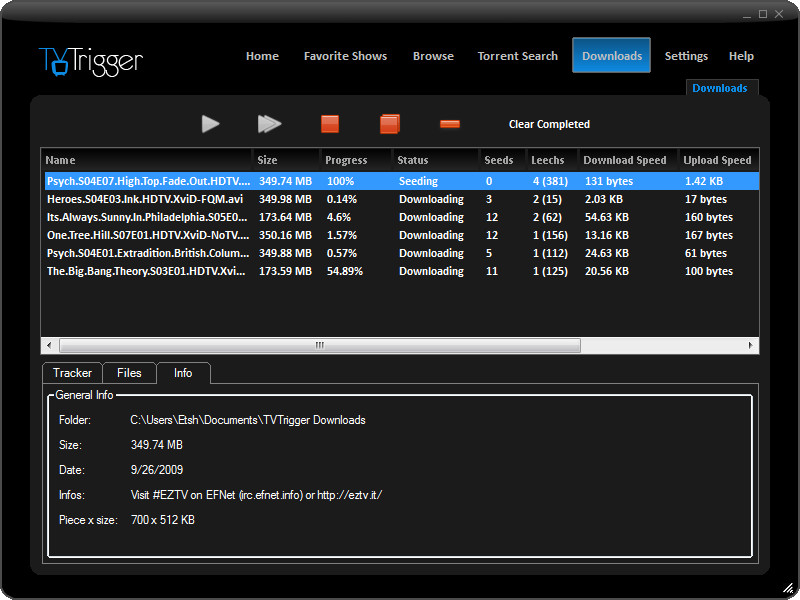Click the 349.98 MB size cell
This screenshot has height=600, width=800.
click(x=285, y=199)
